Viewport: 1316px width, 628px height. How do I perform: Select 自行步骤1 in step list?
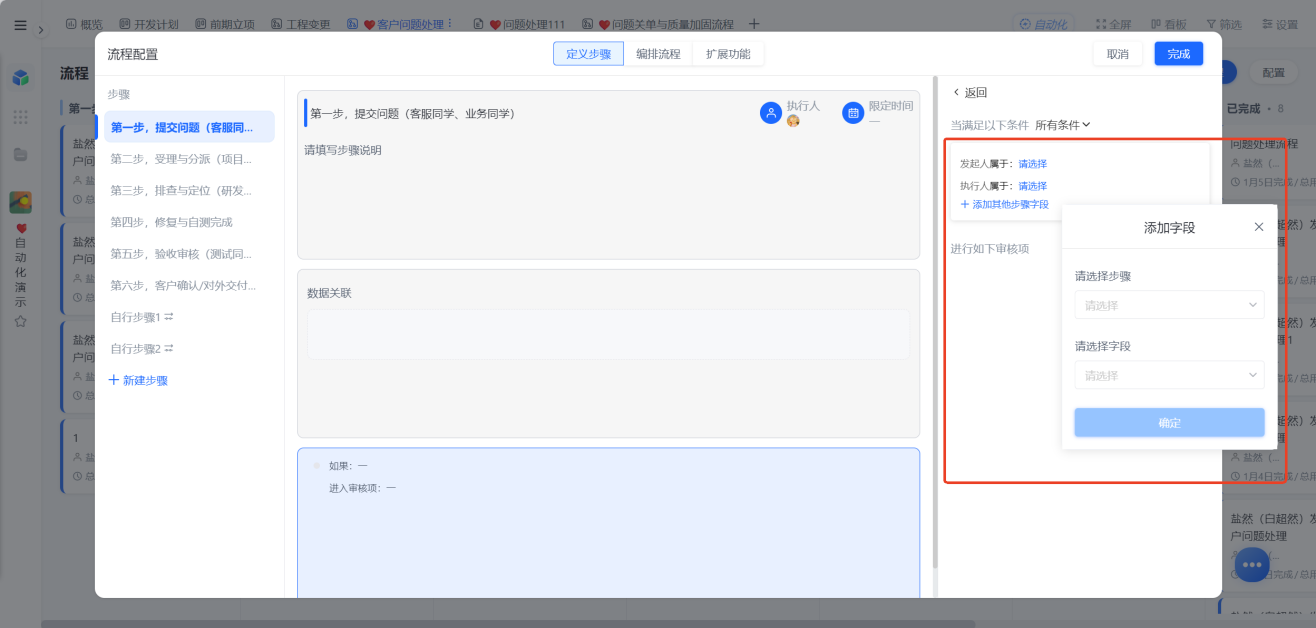[x=189, y=317]
